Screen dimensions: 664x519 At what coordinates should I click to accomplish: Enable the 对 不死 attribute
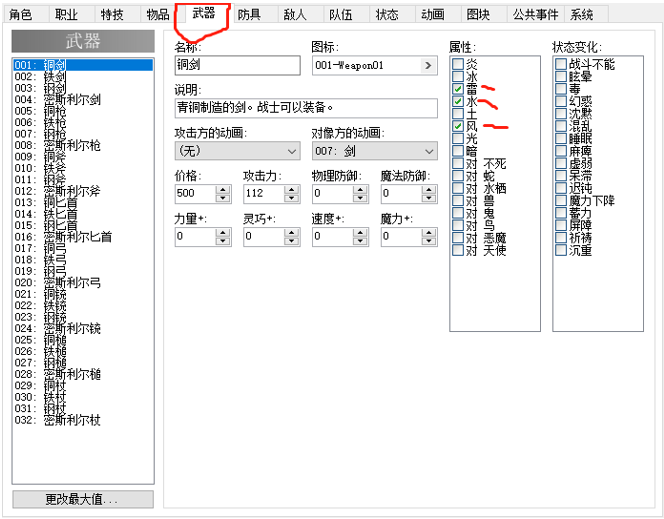click(458, 163)
